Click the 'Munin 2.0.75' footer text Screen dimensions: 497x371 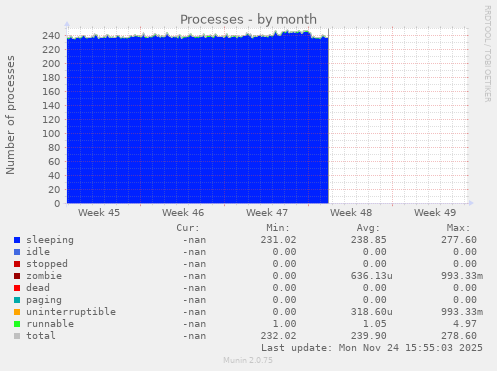(x=248, y=360)
